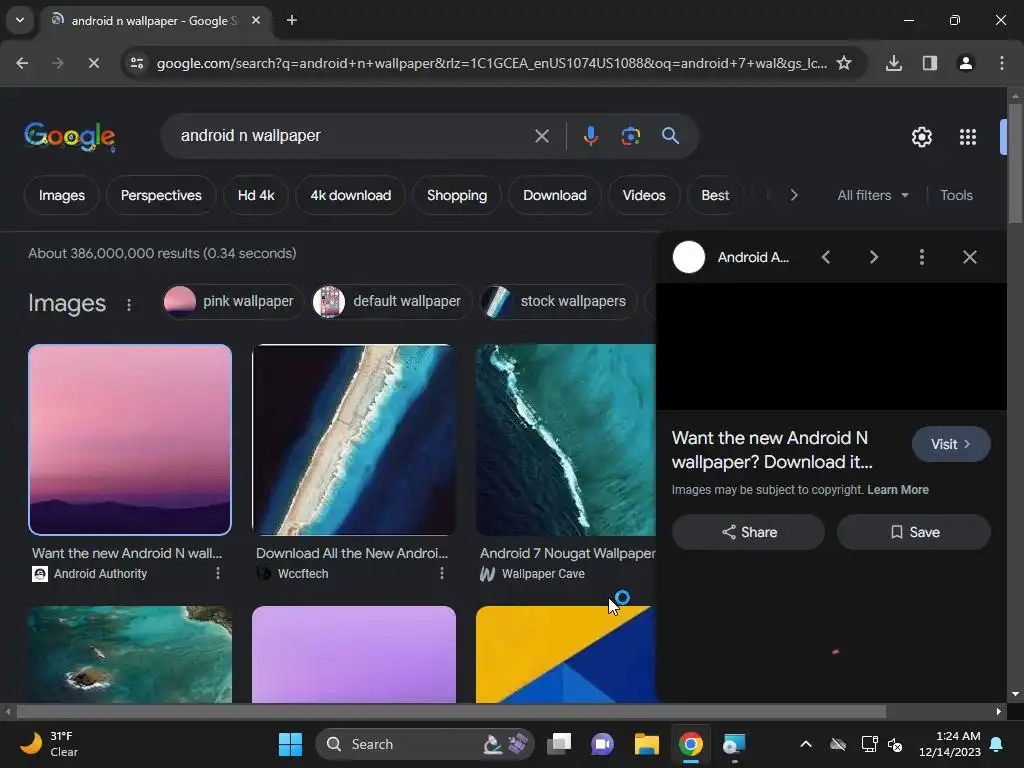Open Windows Start menu
This screenshot has height=768, width=1024.
coord(290,744)
